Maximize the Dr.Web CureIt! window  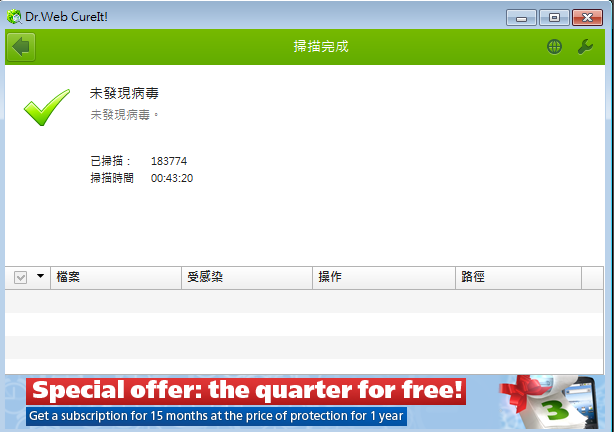pyautogui.click(x=554, y=18)
